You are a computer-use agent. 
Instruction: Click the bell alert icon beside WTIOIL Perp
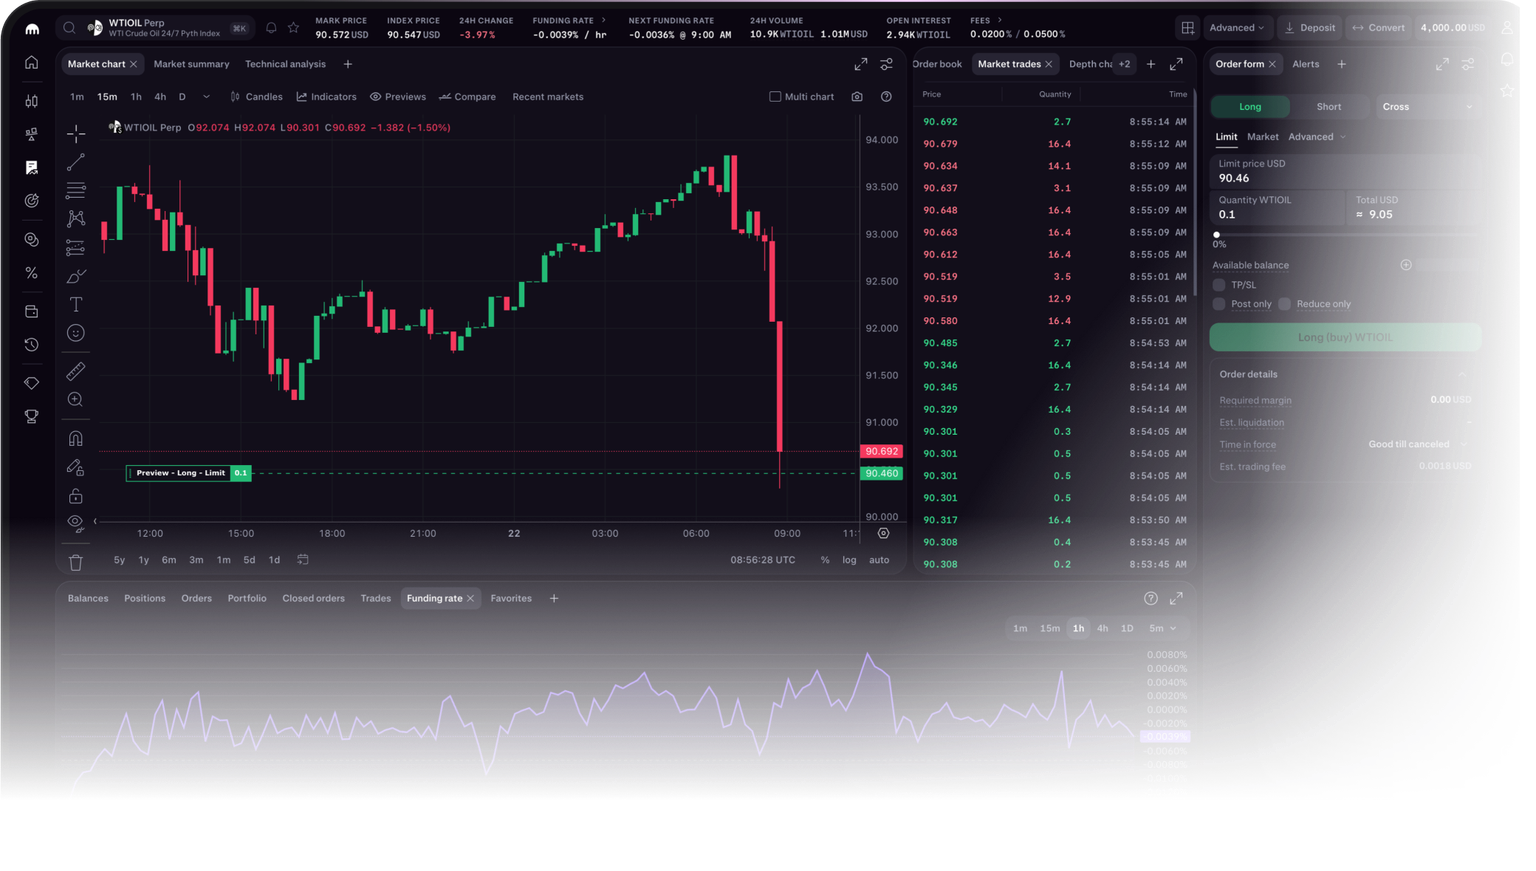[x=271, y=28]
